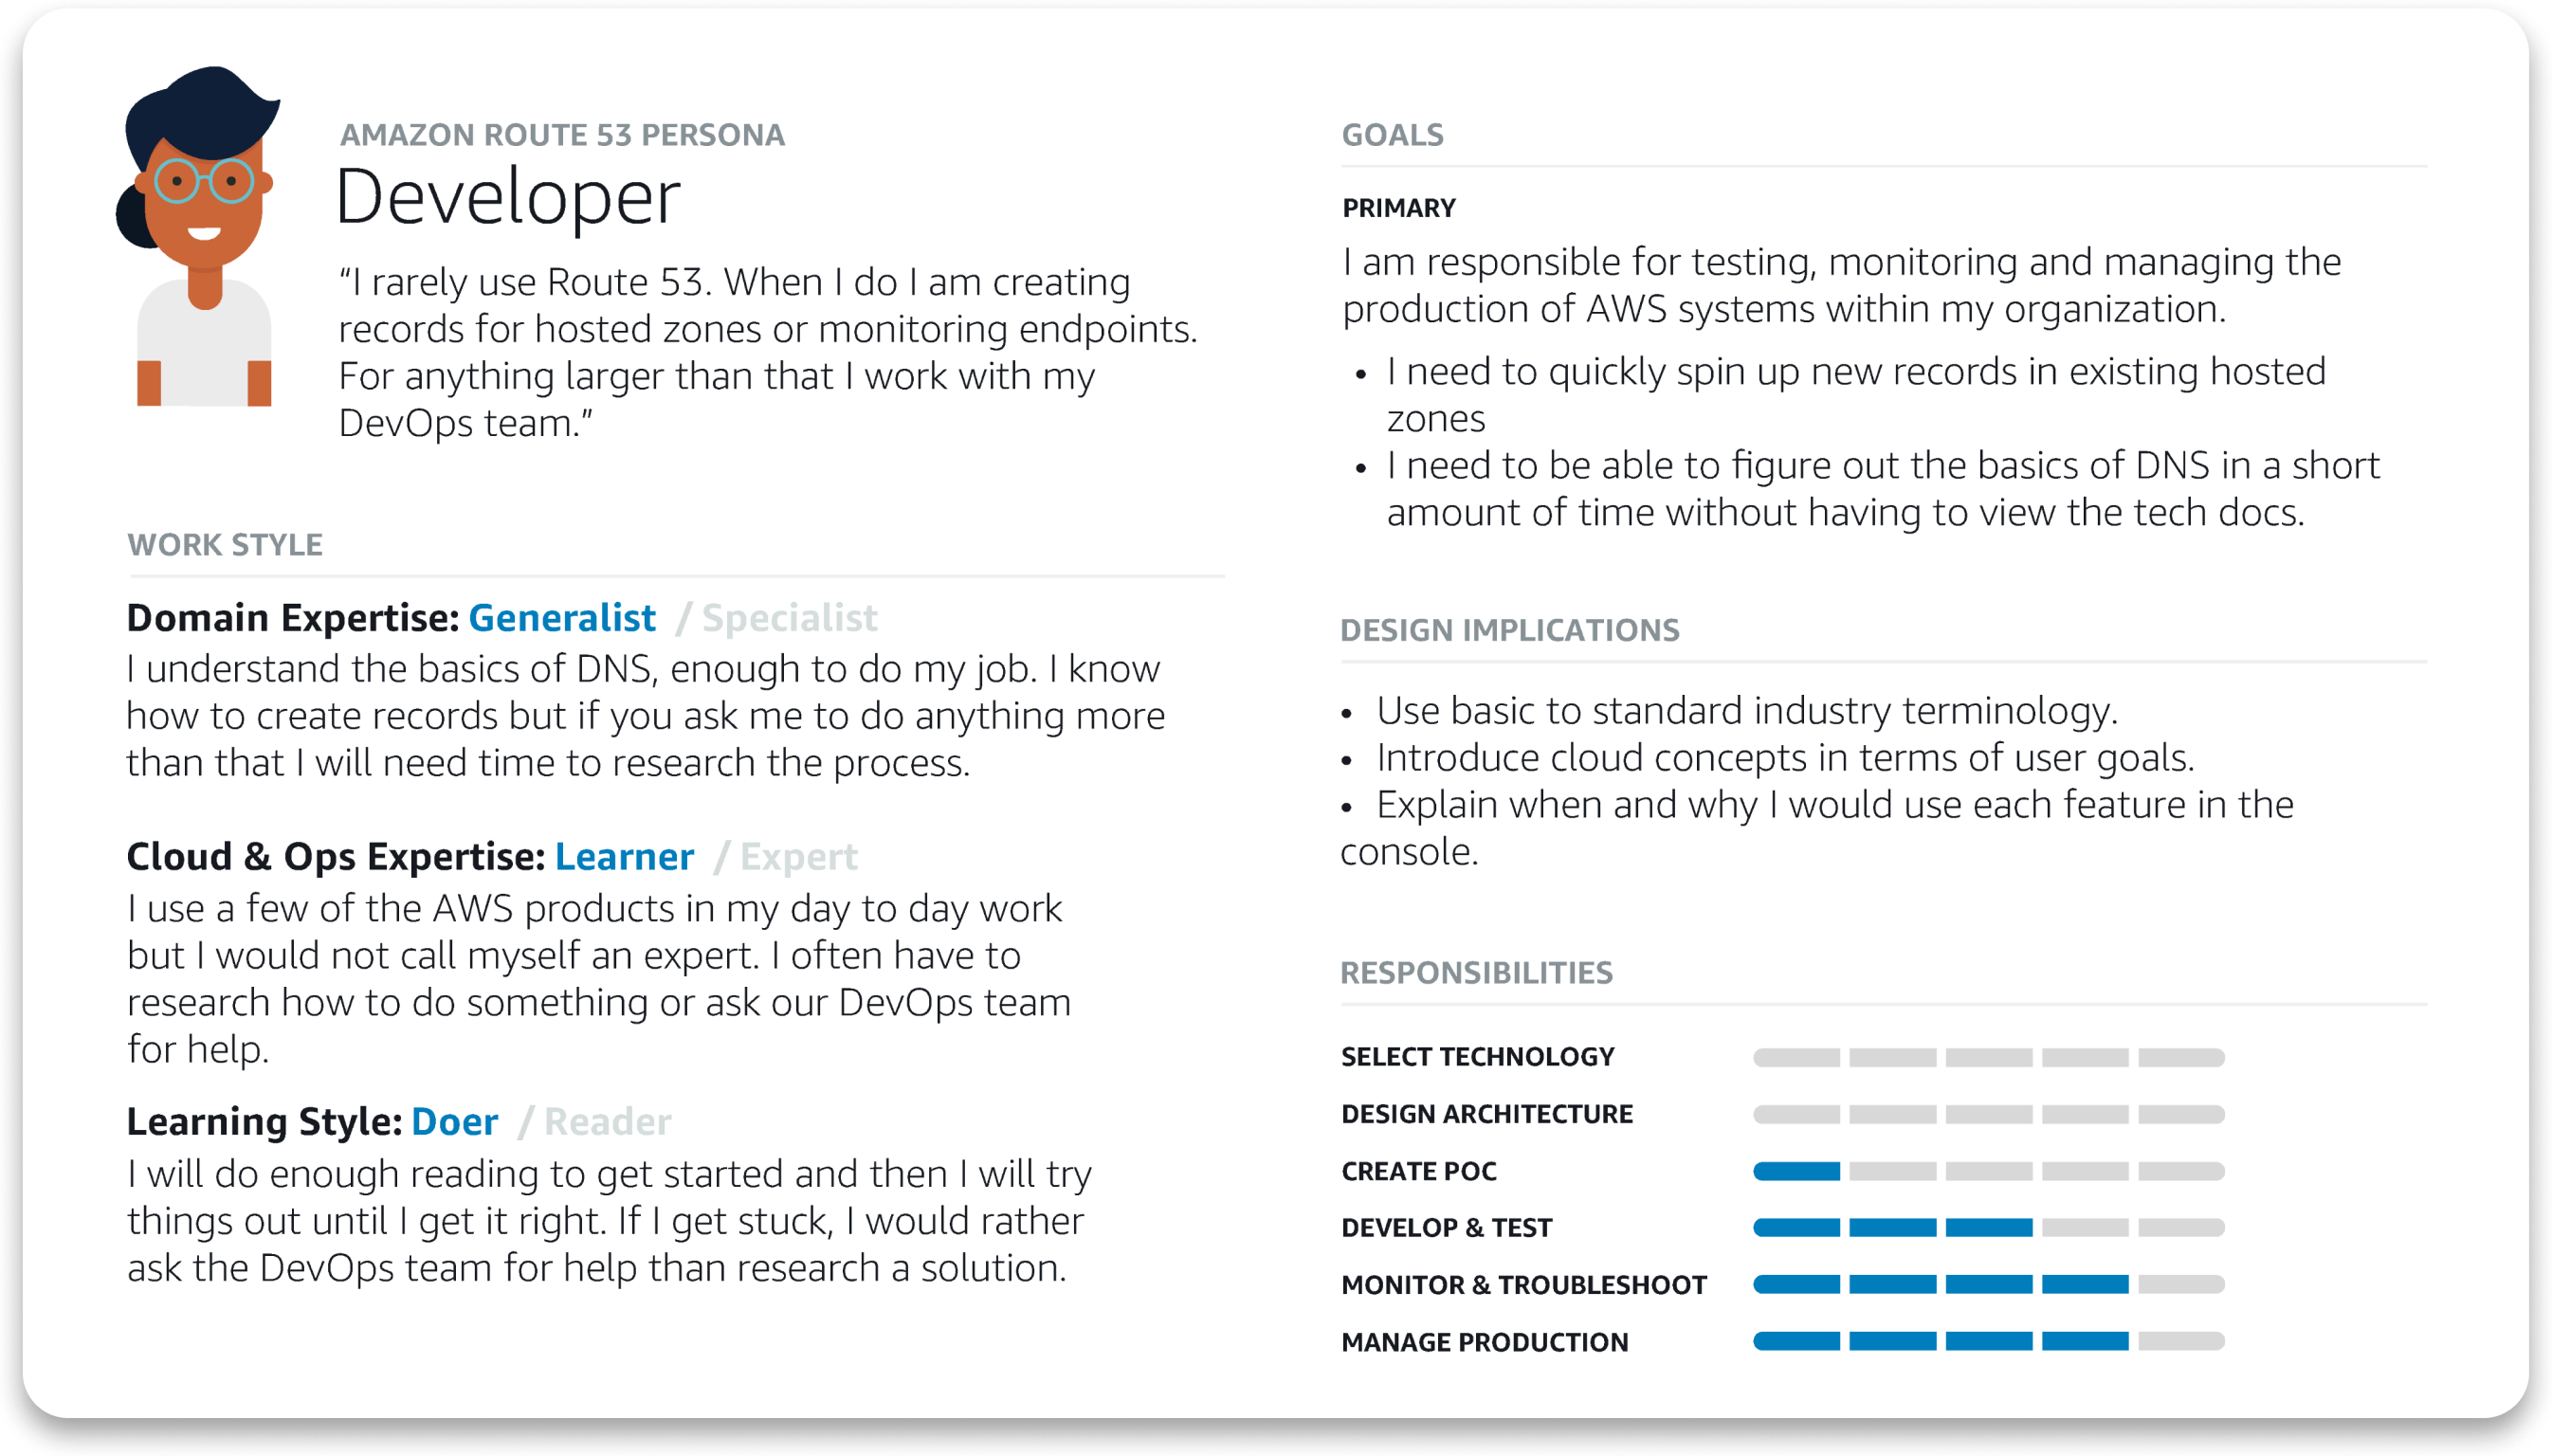This screenshot has height=1456, width=2552.
Task: Click the Design Architecture rating bar
Action: click(x=1988, y=1114)
